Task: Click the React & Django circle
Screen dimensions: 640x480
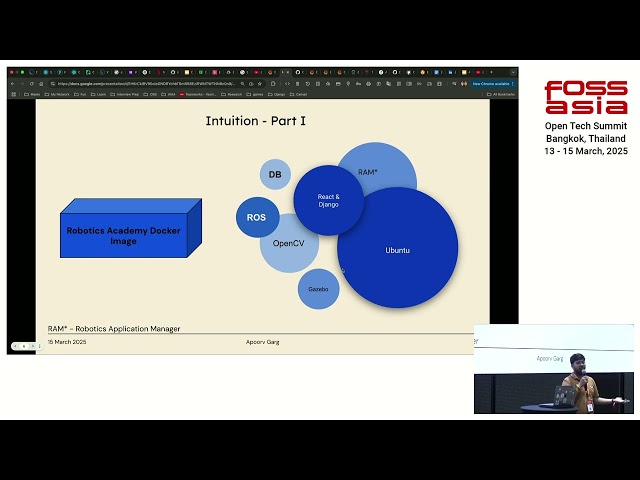Action: [329, 200]
